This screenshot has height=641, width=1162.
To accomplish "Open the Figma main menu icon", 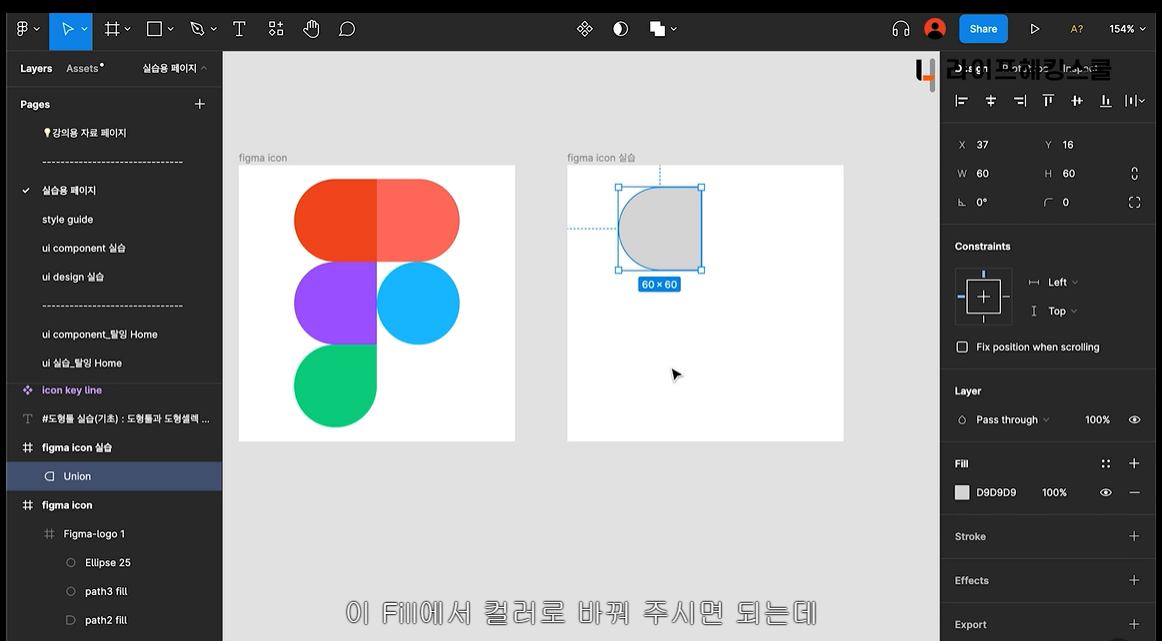I will click(22, 29).
